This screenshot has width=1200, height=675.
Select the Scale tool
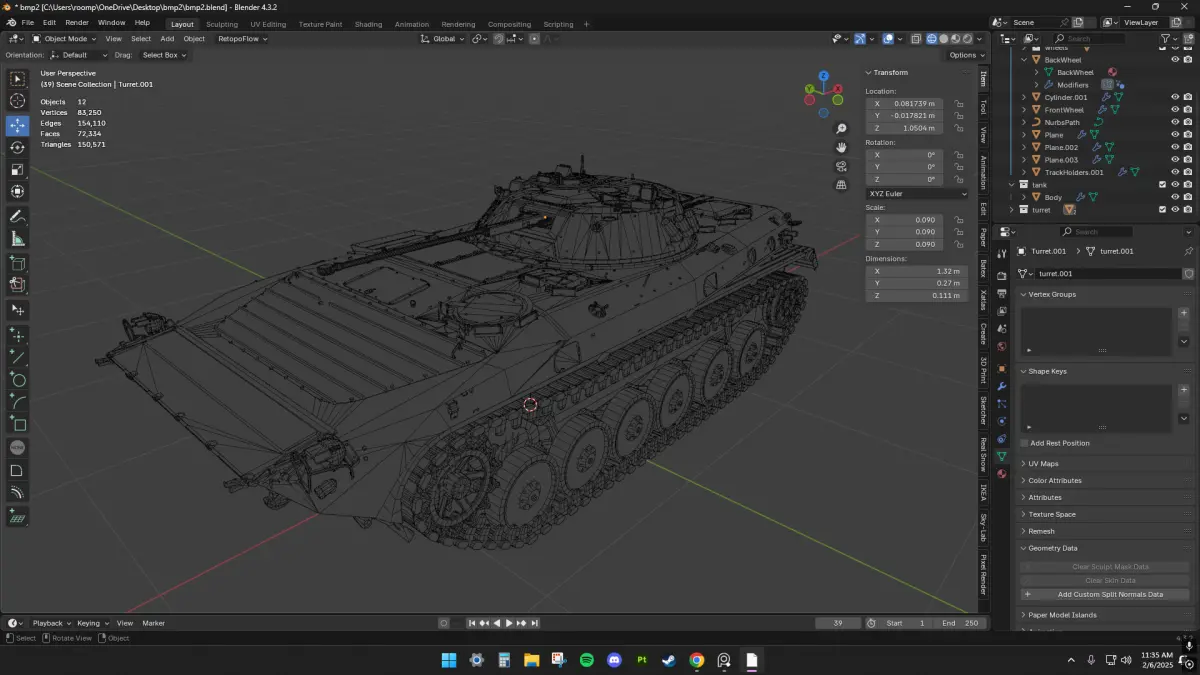pyautogui.click(x=17, y=170)
